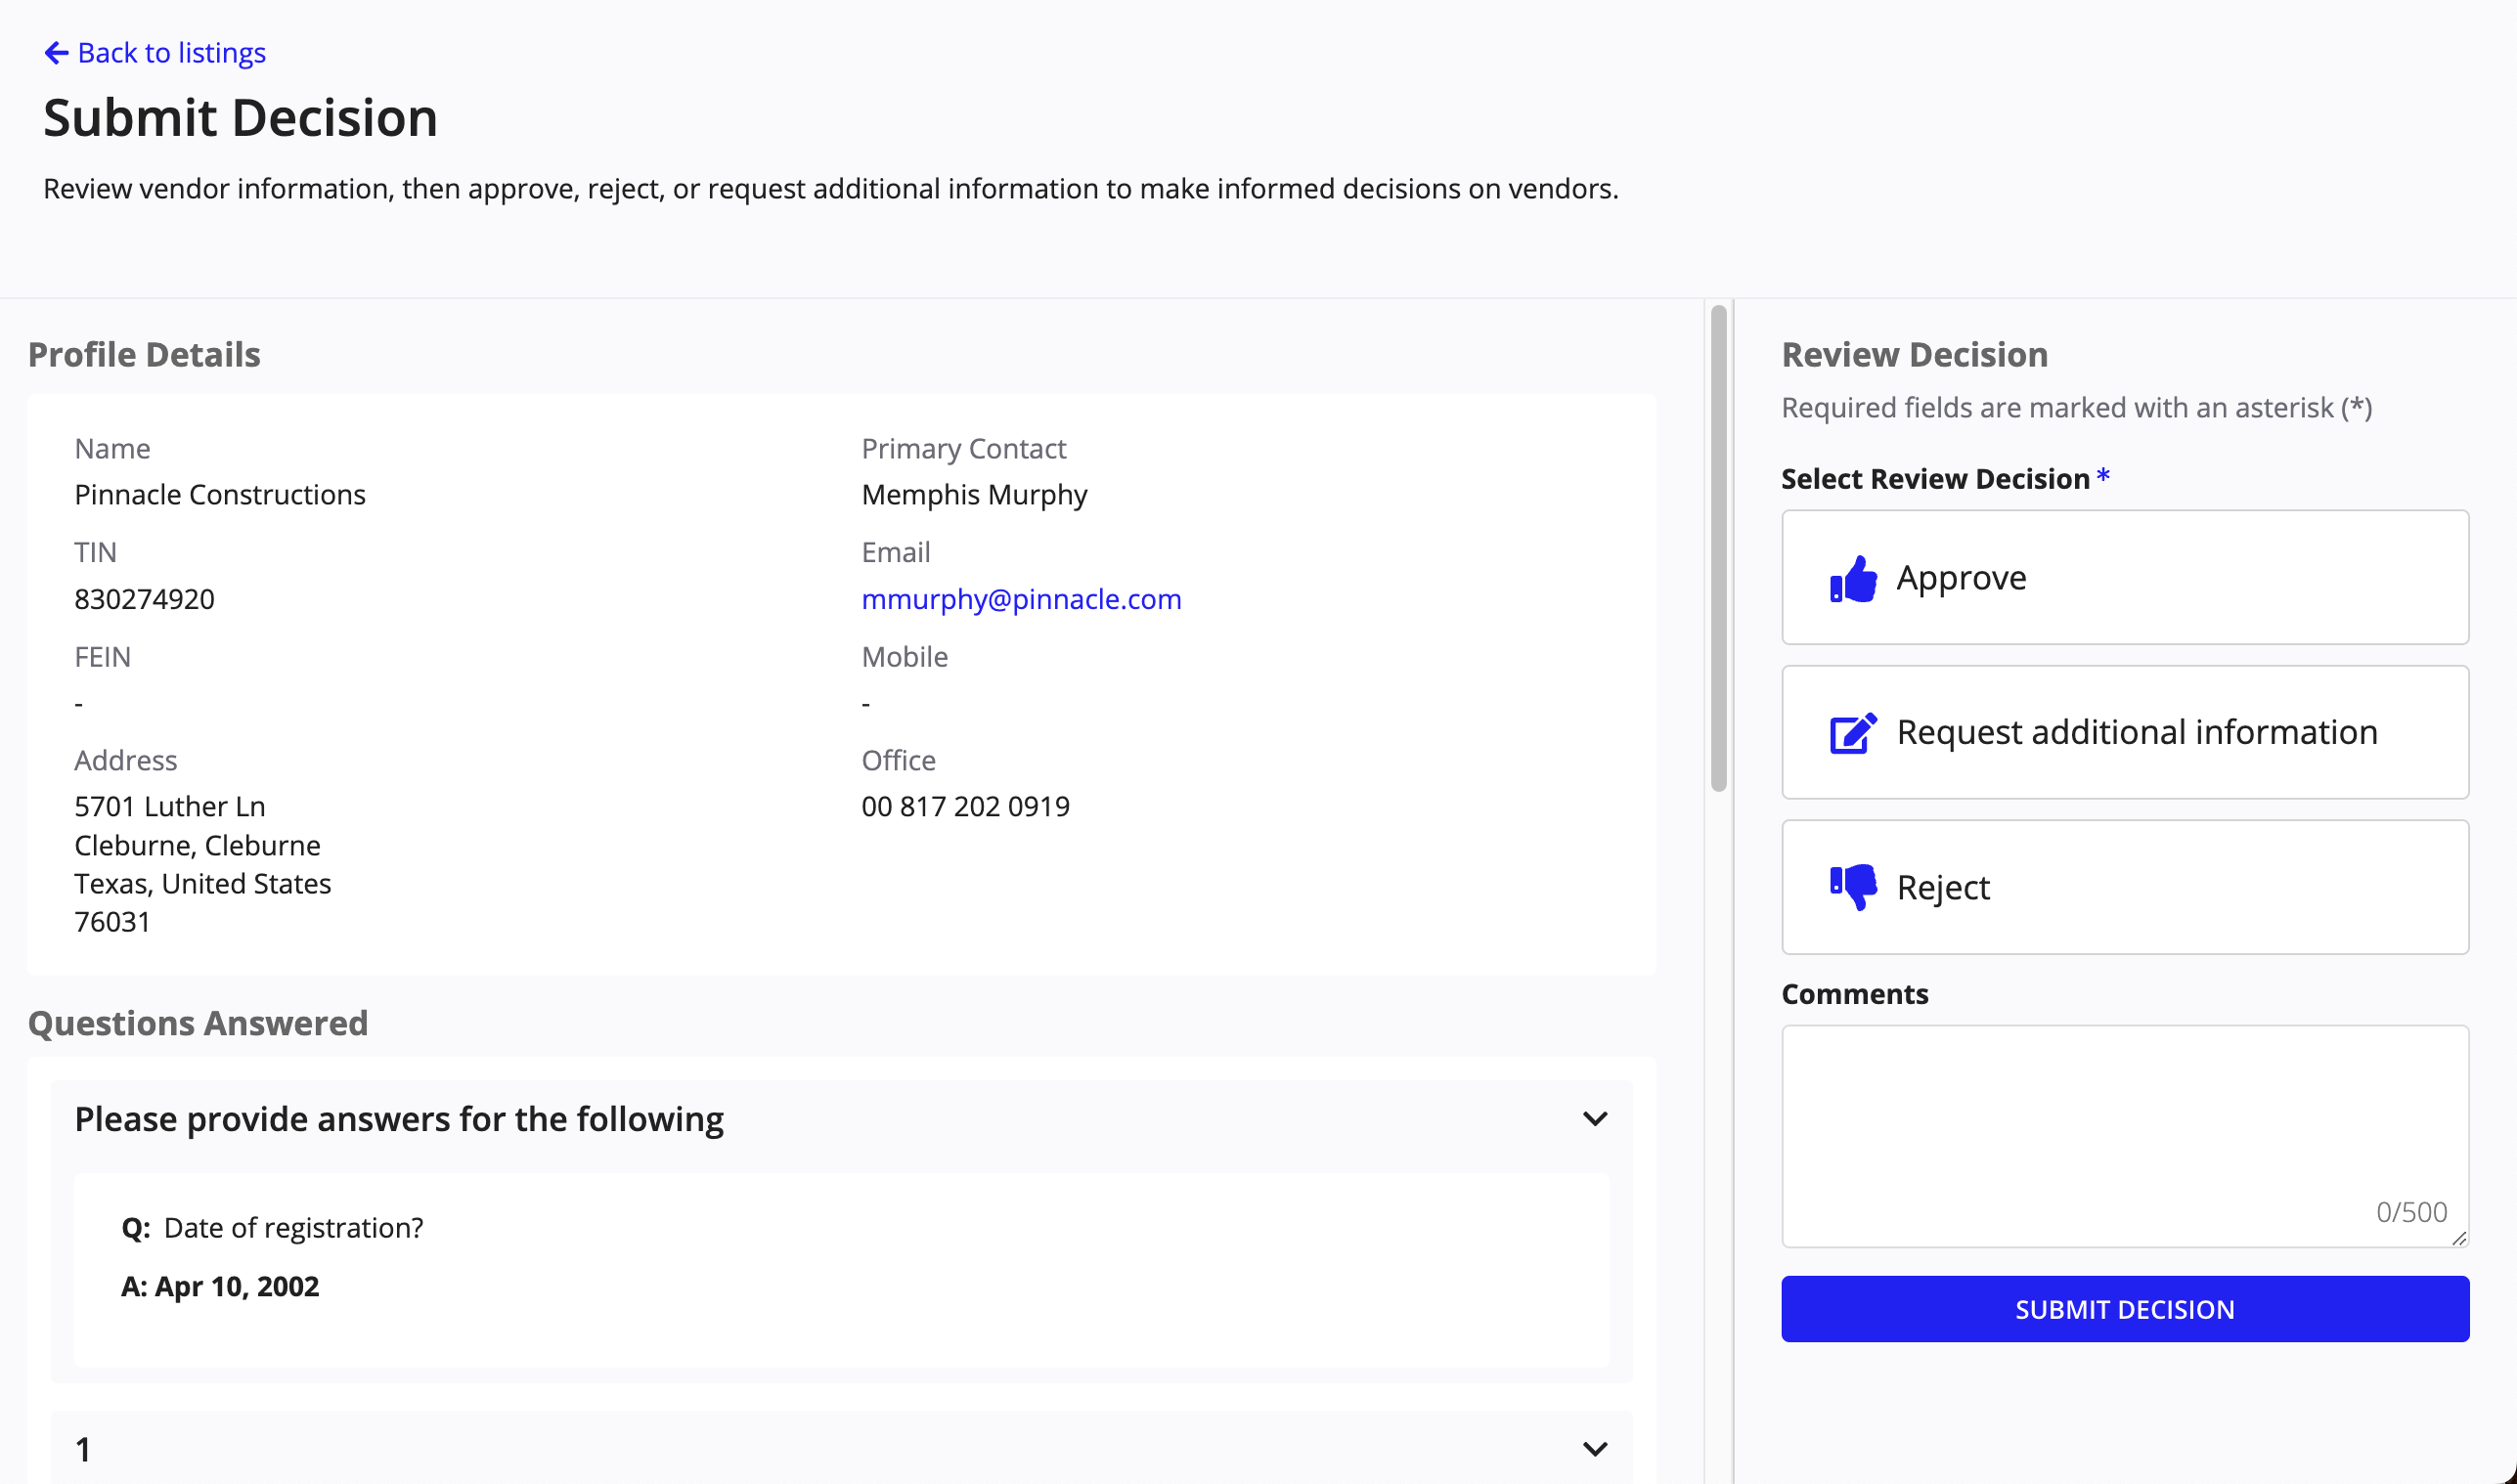Click the 'Review Decision' heading

tap(1914, 355)
